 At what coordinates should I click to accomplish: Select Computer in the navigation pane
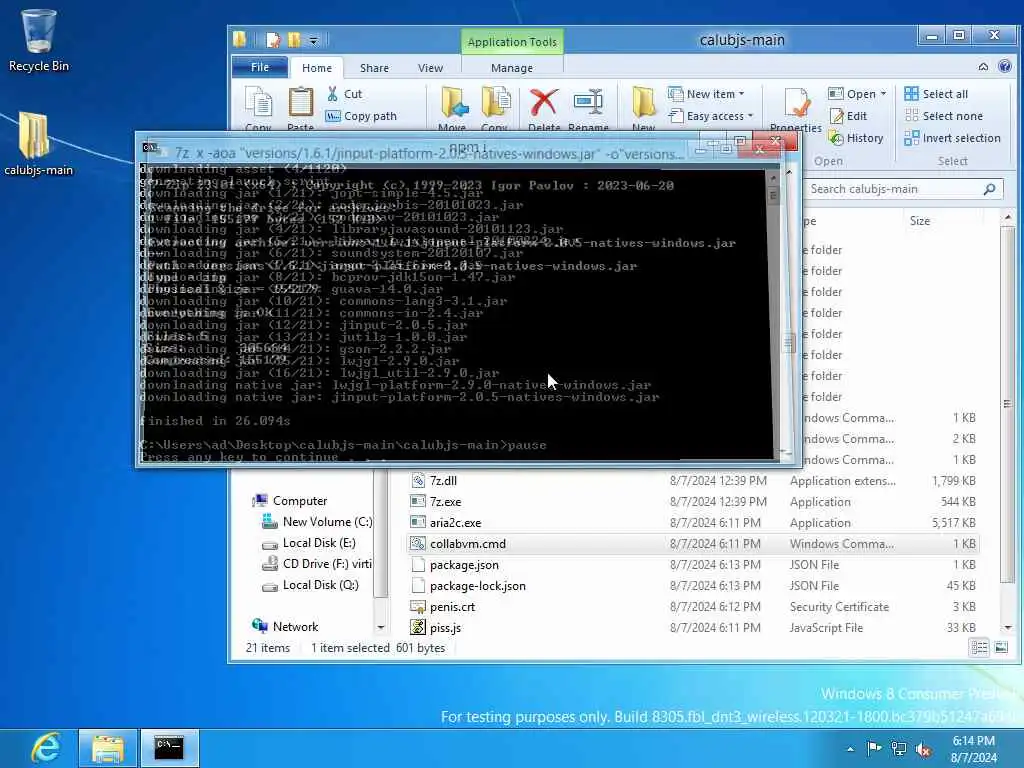point(289,501)
